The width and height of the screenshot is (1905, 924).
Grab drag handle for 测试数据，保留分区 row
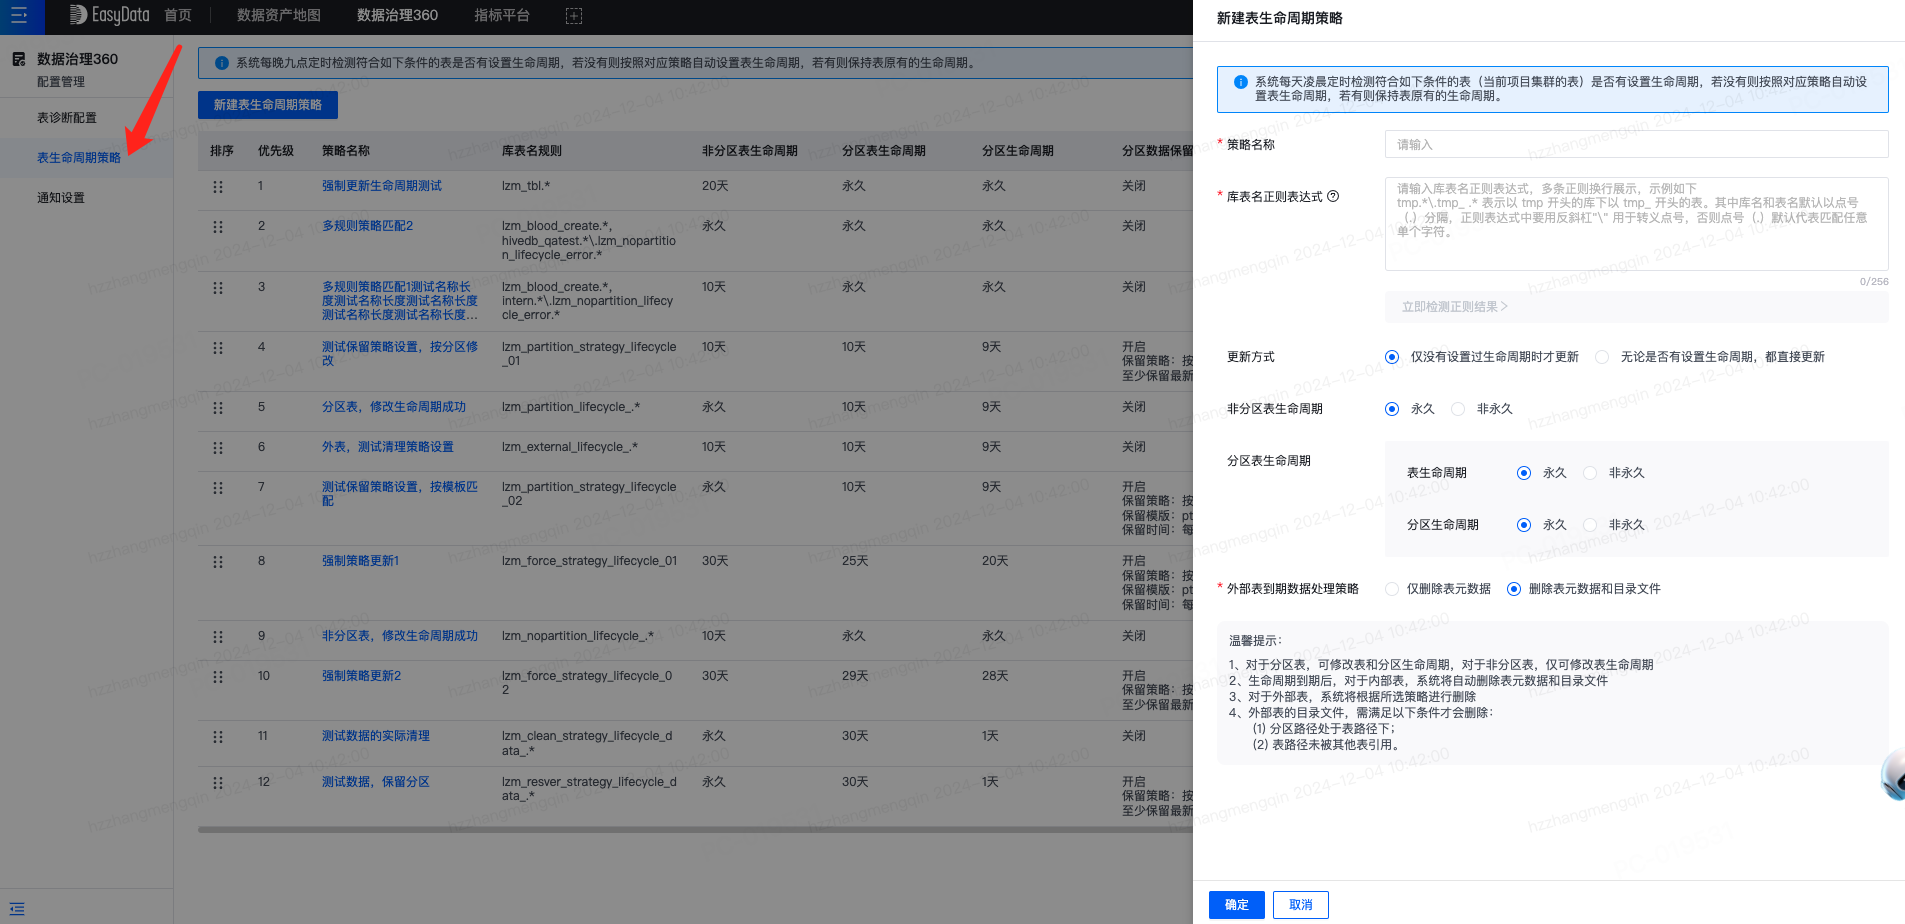[218, 783]
